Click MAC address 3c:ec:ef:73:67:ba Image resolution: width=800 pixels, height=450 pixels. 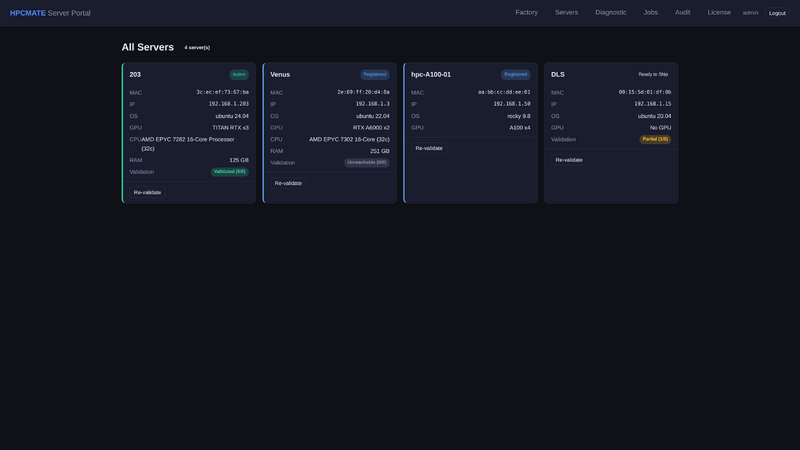[222, 92]
